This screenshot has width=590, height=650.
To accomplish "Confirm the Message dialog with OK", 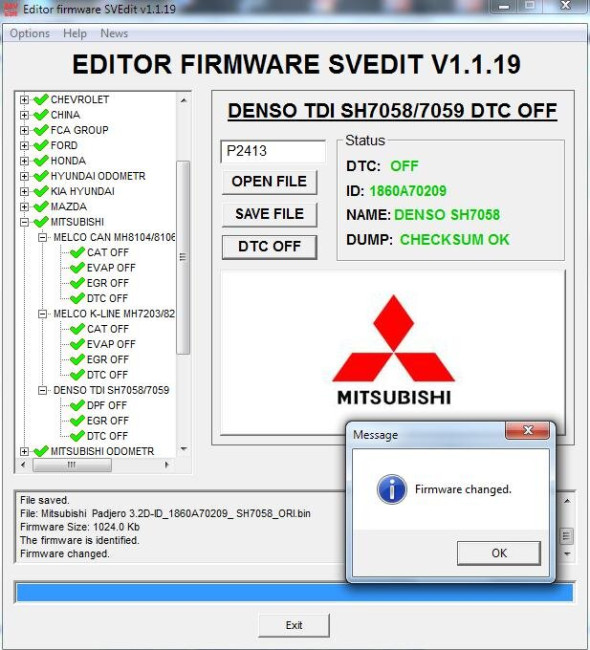I will tap(499, 553).
